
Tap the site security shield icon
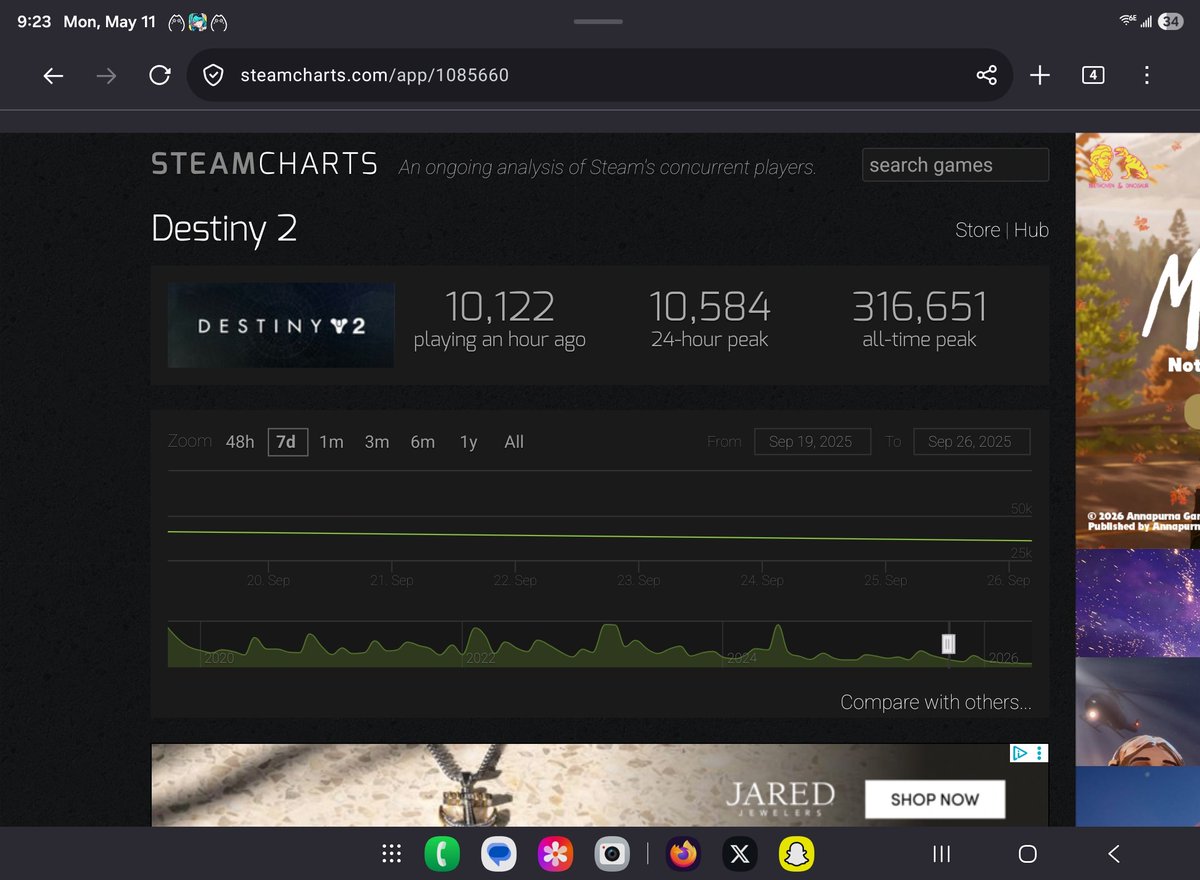tap(213, 76)
